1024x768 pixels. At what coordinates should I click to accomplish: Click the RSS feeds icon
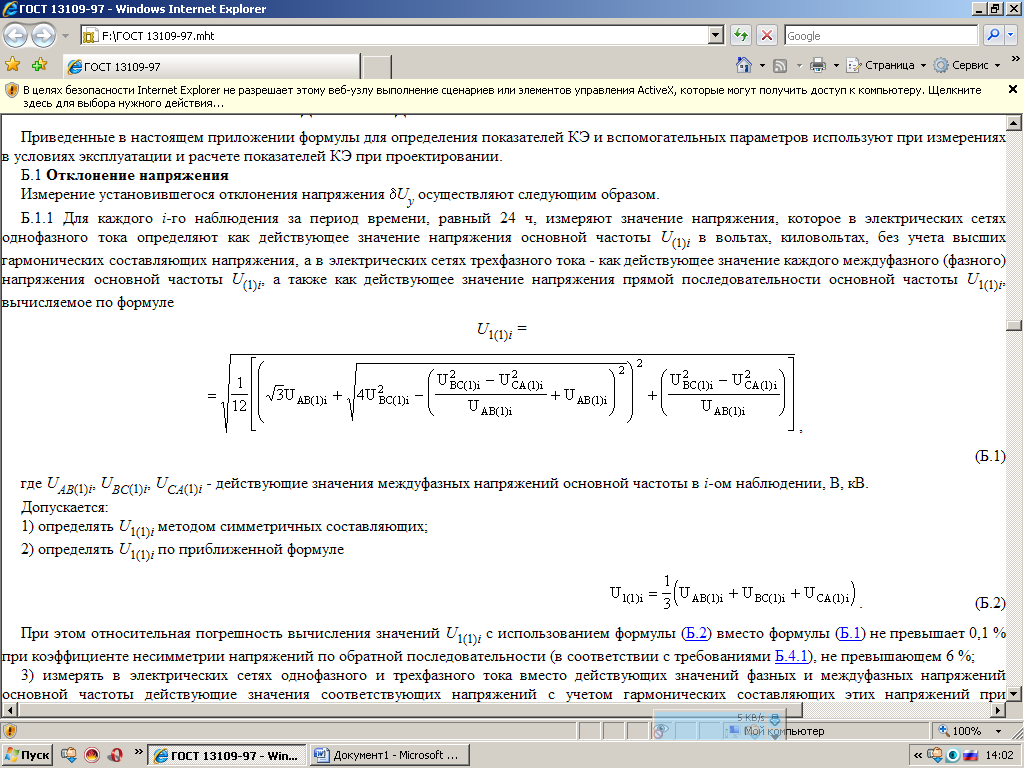(780, 65)
